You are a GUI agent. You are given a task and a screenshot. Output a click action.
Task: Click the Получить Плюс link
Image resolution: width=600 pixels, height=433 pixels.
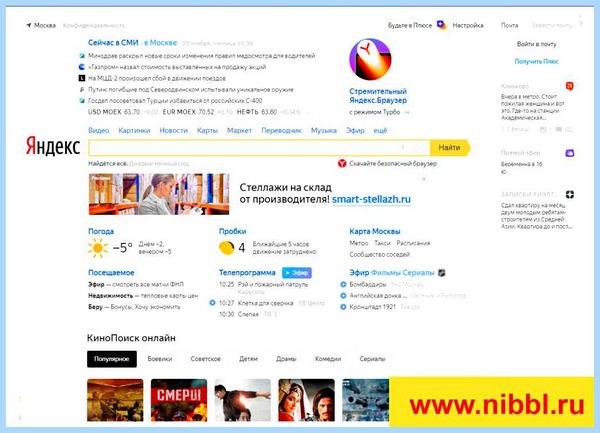pyautogui.click(x=536, y=61)
